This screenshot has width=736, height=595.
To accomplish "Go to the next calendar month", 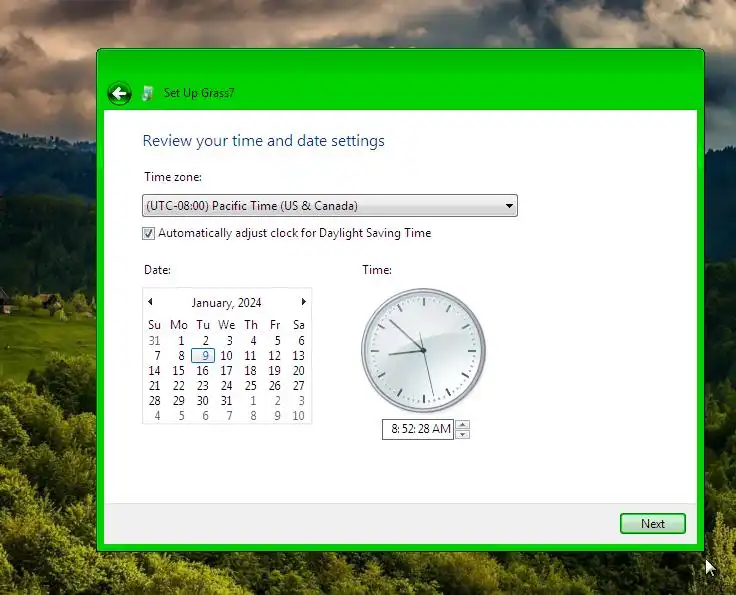I will point(304,302).
